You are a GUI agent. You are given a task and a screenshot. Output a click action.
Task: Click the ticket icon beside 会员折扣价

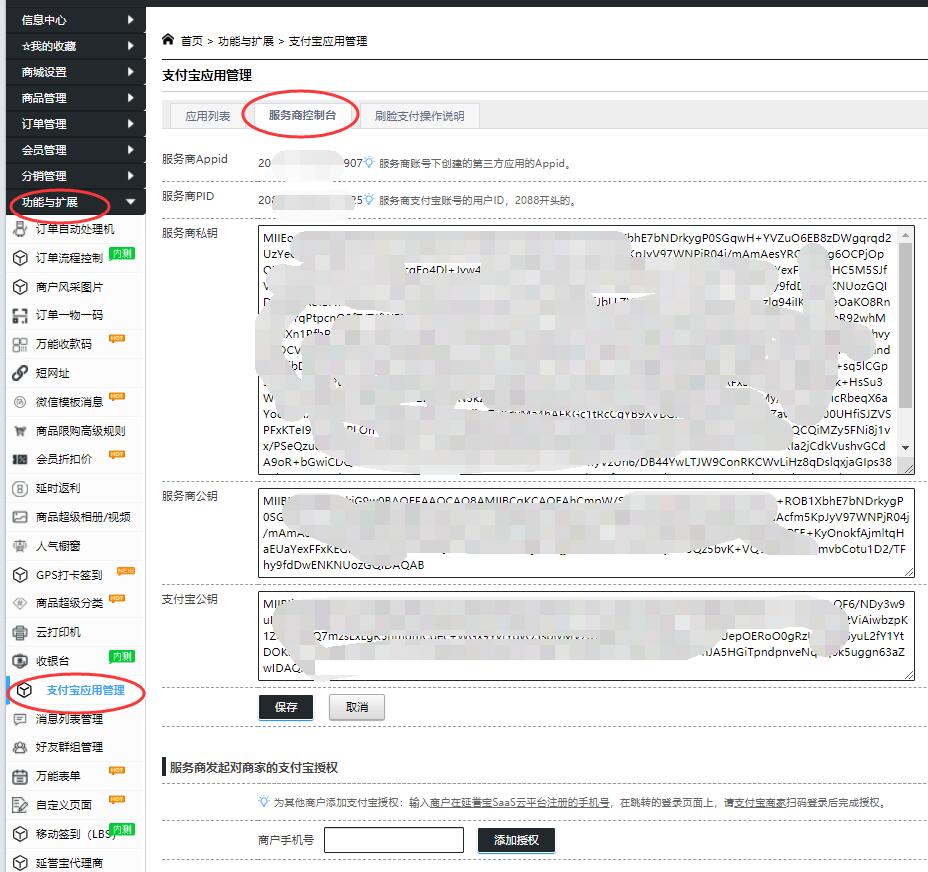click(20, 459)
